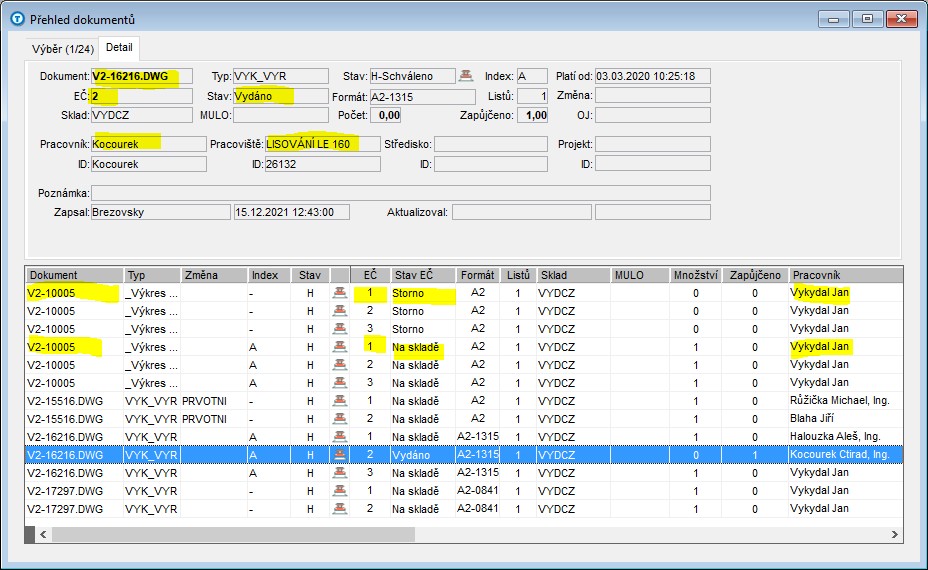Click stamp icon in V2-10005 Storno EČ 3 row
Viewport: 928px width, 570px height.
[340, 329]
